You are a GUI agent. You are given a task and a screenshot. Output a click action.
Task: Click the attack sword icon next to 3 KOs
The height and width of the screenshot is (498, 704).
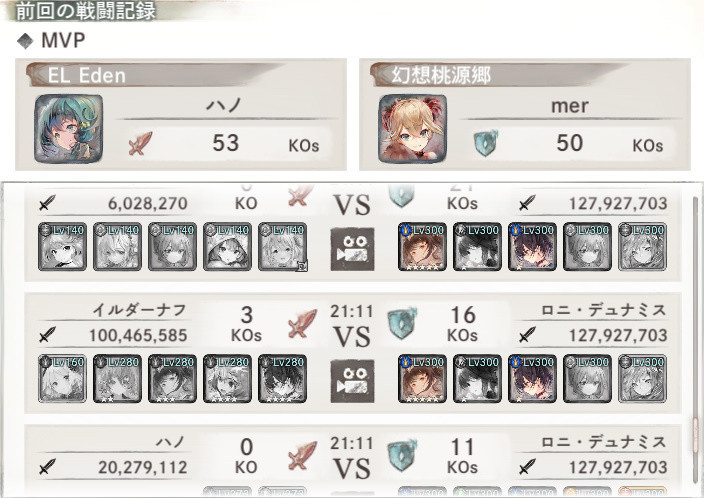[303, 323]
